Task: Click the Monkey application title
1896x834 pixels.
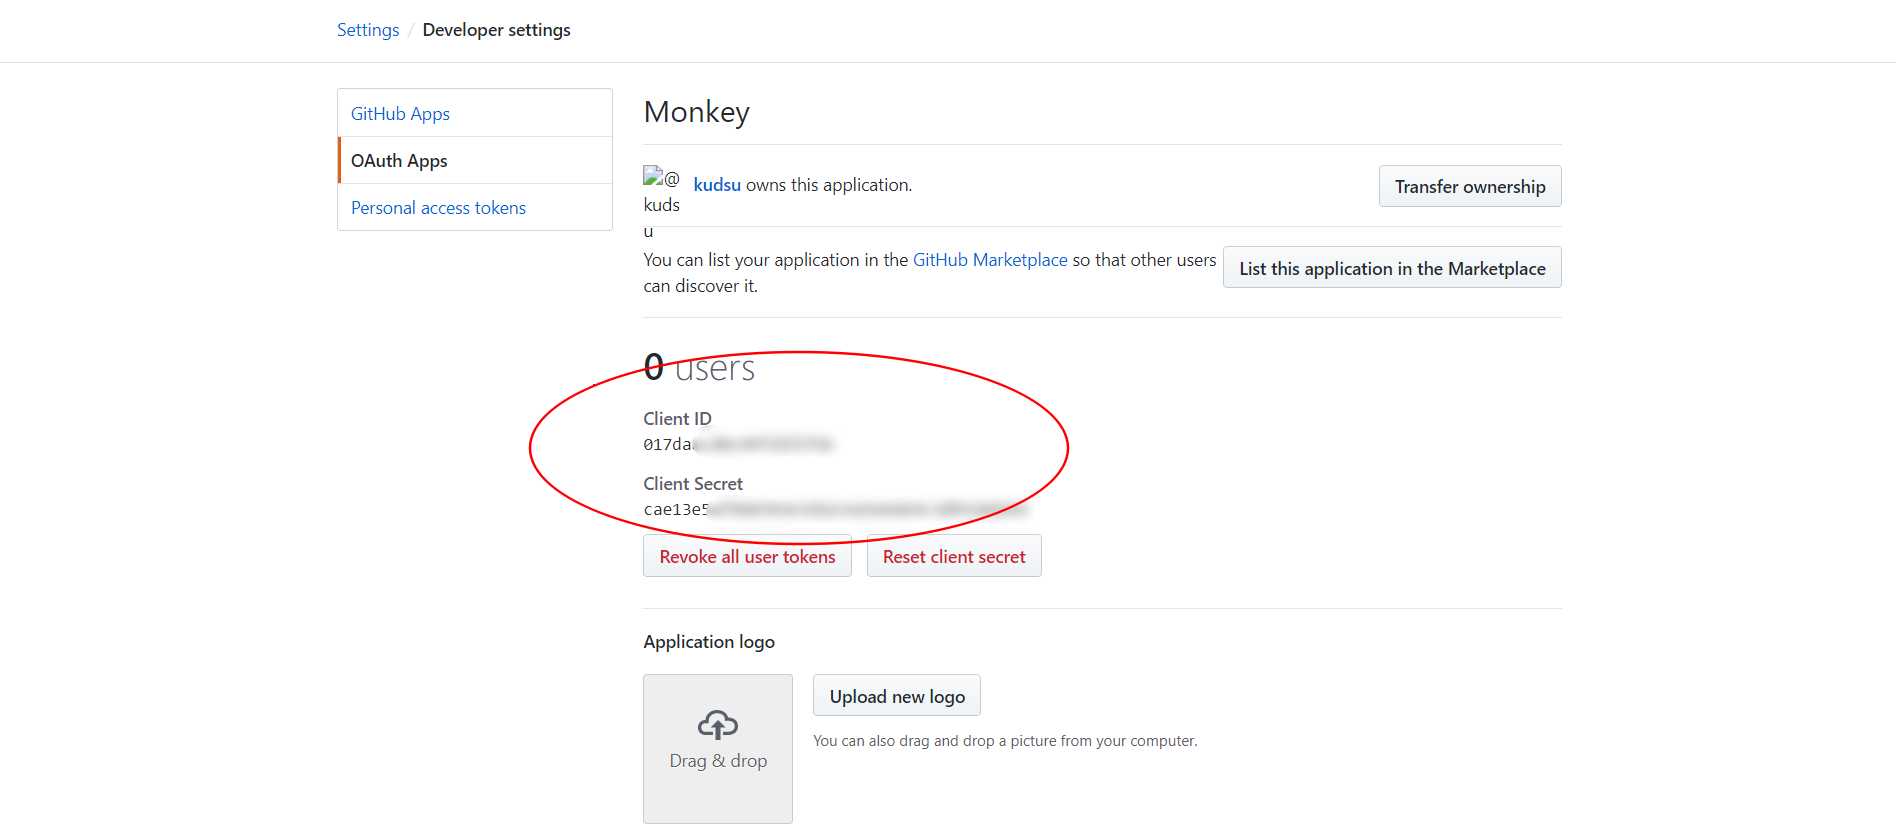Action: [x=697, y=112]
